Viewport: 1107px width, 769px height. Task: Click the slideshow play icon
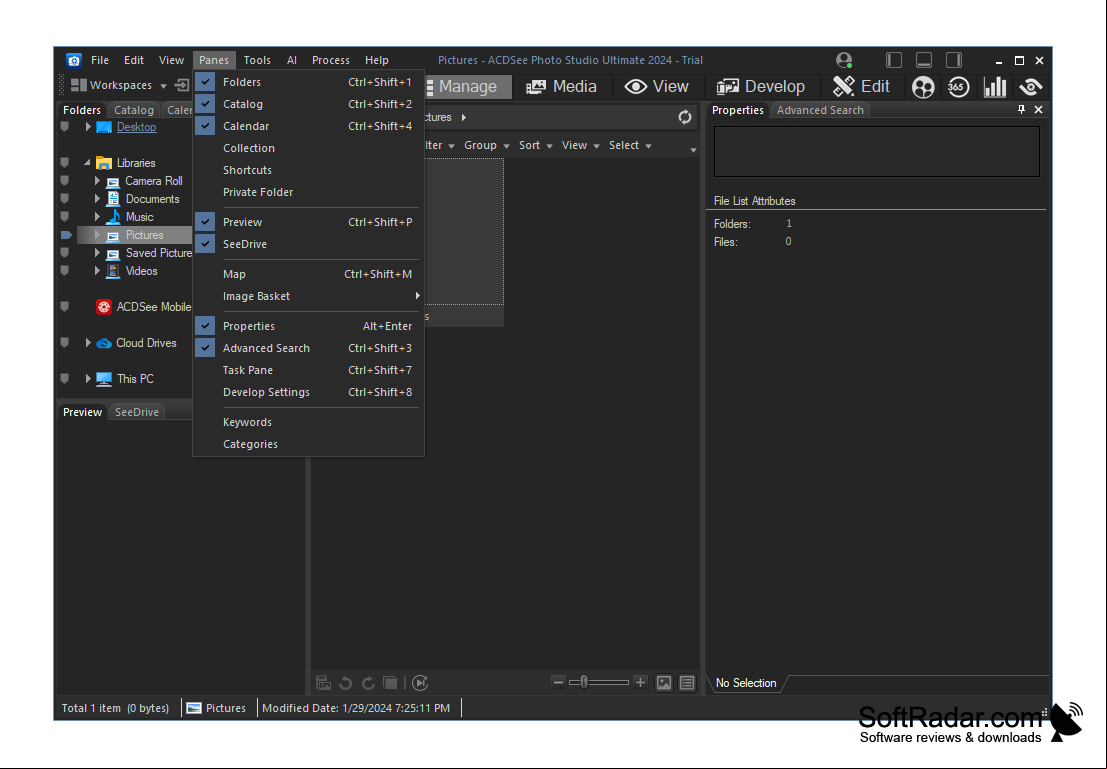[x=420, y=683]
